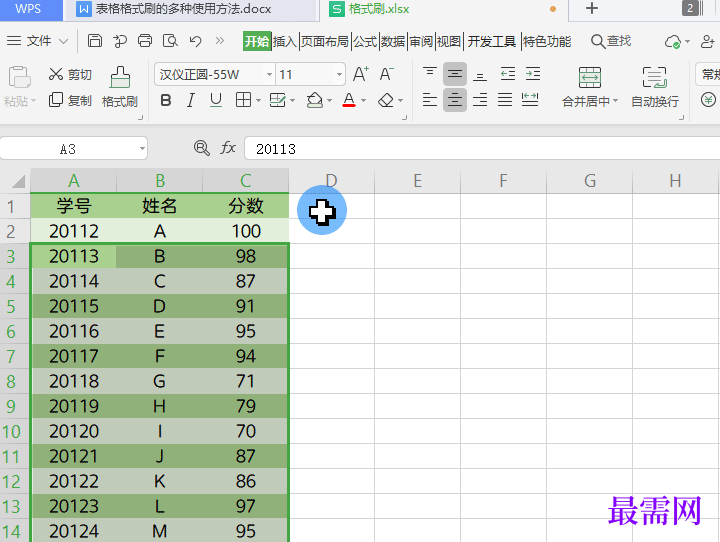This screenshot has height=542, width=720.
Task: Toggle center horizontal alignment
Action: click(x=455, y=100)
